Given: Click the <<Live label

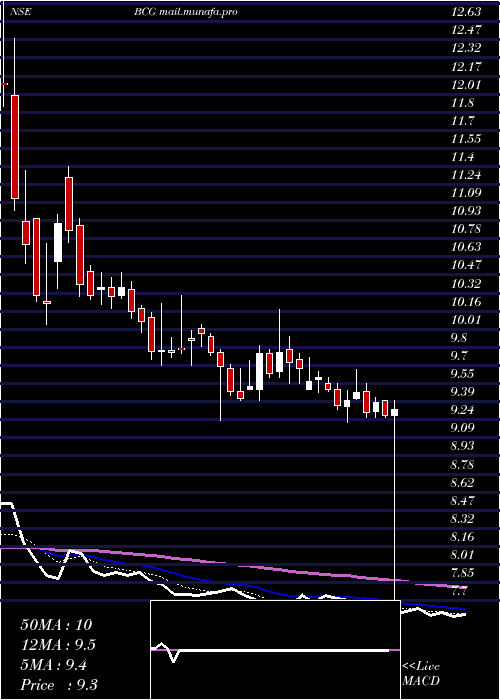Looking at the screenshot, I should pos(421,667).
